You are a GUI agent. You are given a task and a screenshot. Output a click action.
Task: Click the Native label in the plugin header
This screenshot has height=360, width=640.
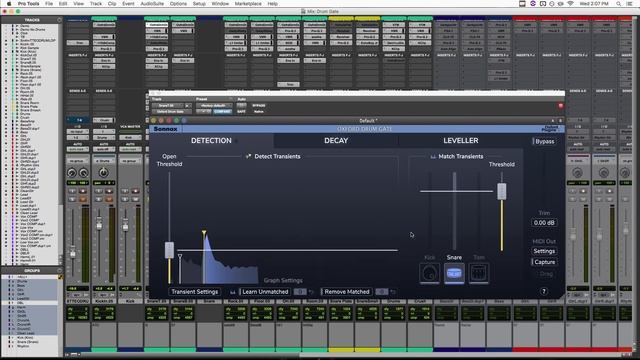pyautogui.click(x=258, y=111)
